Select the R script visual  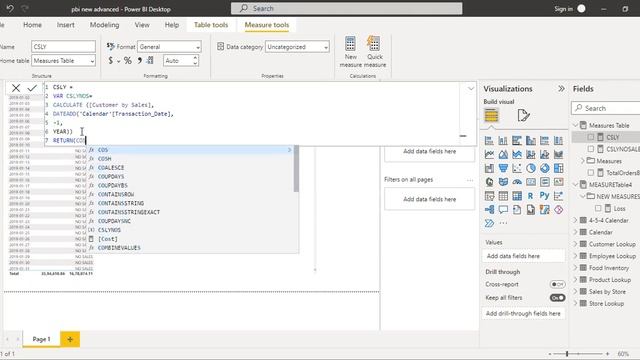click(x=531, y=196)
